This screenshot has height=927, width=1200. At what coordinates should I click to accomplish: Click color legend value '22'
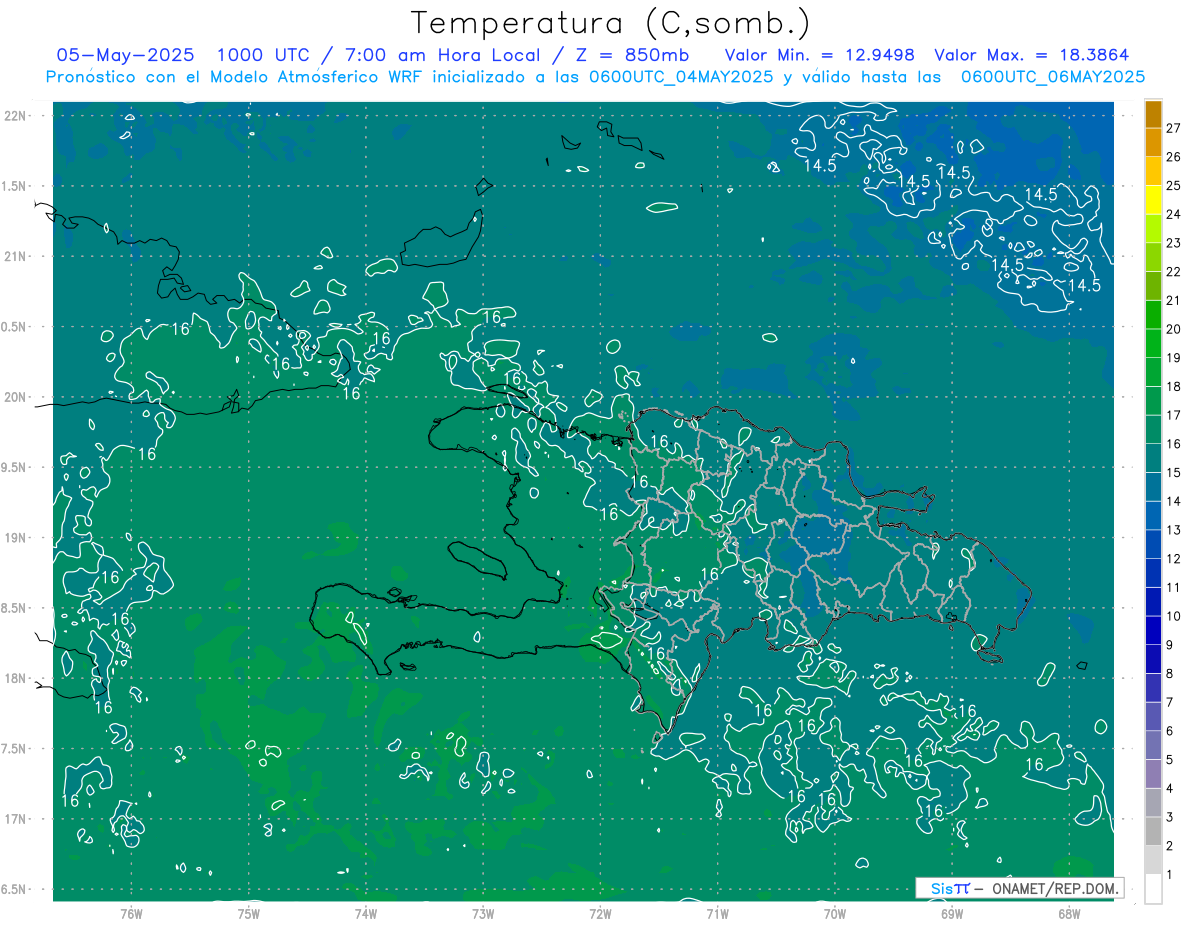[1174, 272]
